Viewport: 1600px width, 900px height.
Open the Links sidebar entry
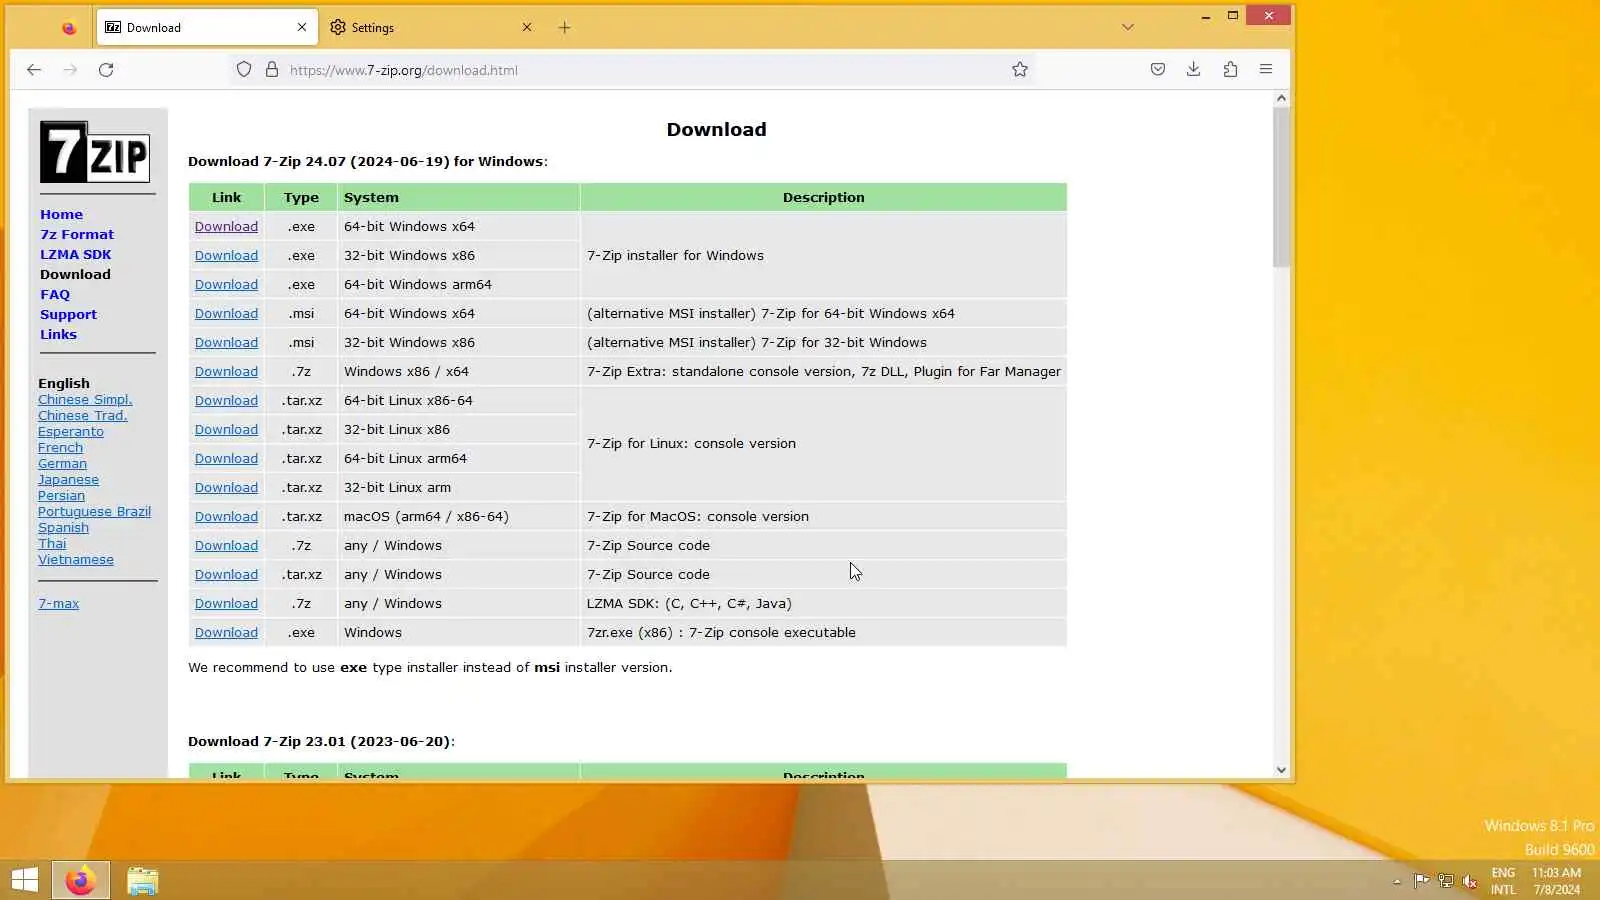[x=58, y=335]
